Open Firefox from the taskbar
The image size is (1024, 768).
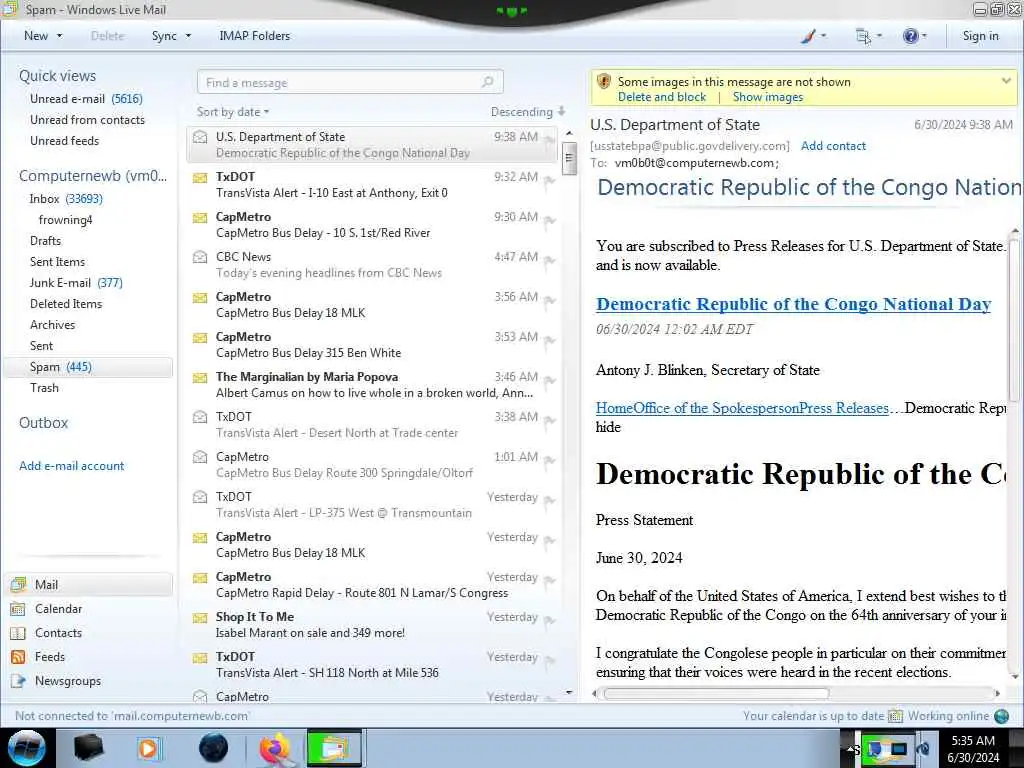(x=275, y=748)
